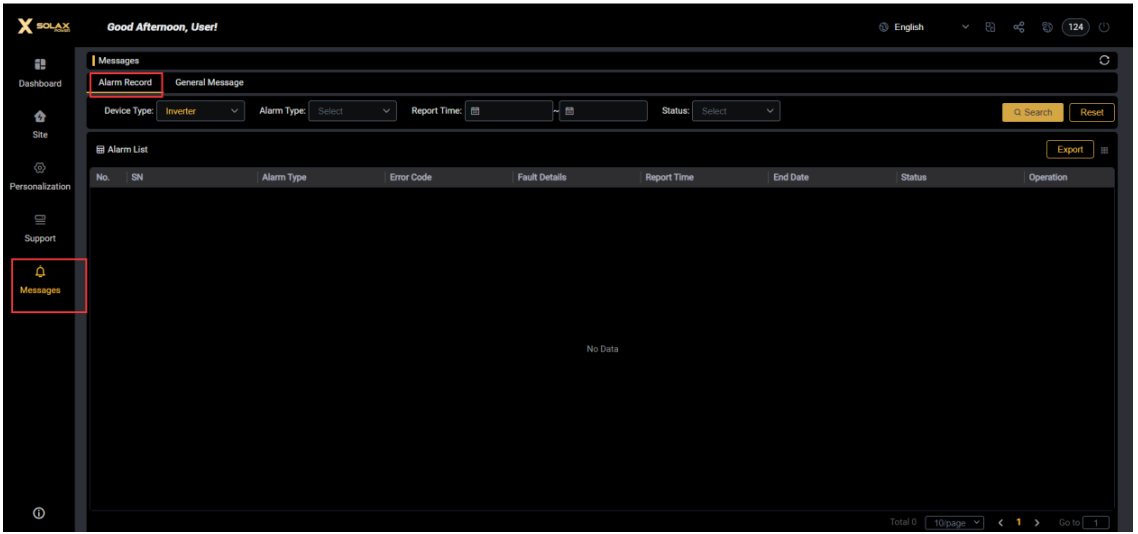The width and height of the screenshot is (1138, 534).
Task: Open the Alarm Type dropdown
Action: (x=352, y=111)
